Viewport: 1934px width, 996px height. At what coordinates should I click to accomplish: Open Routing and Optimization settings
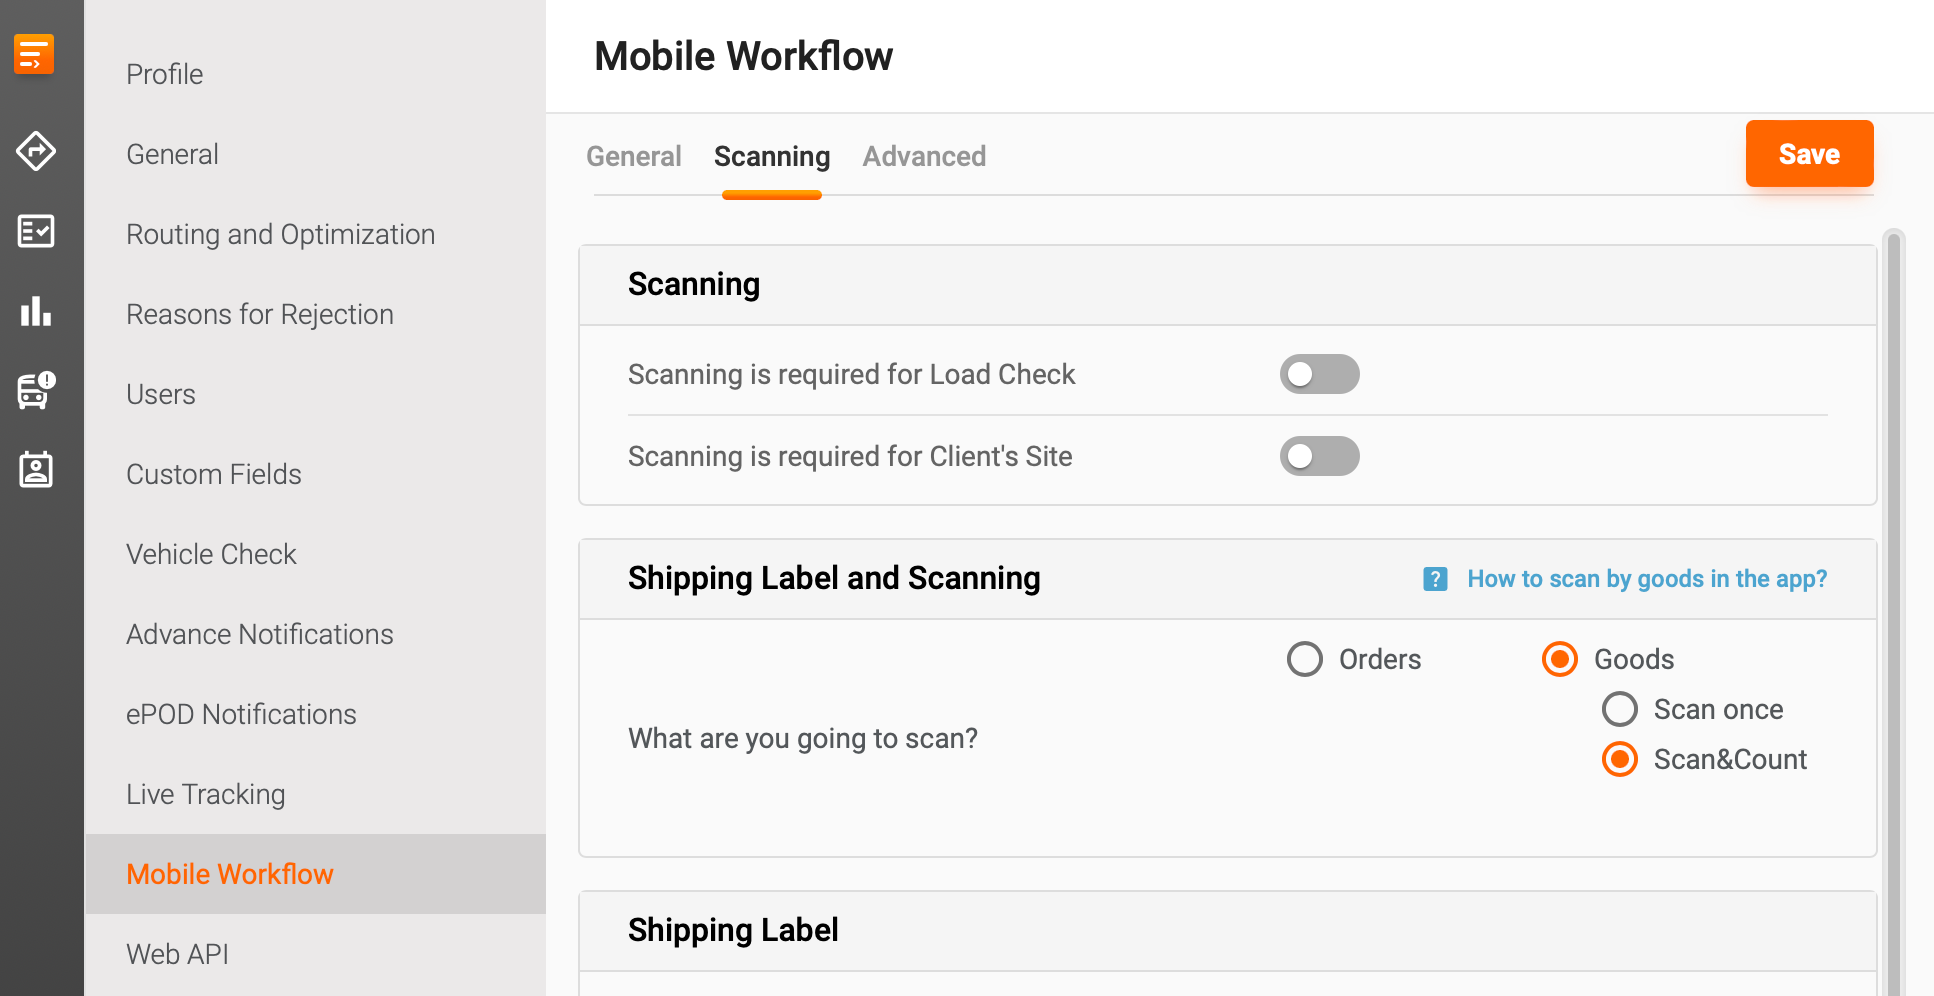point(280,234)
